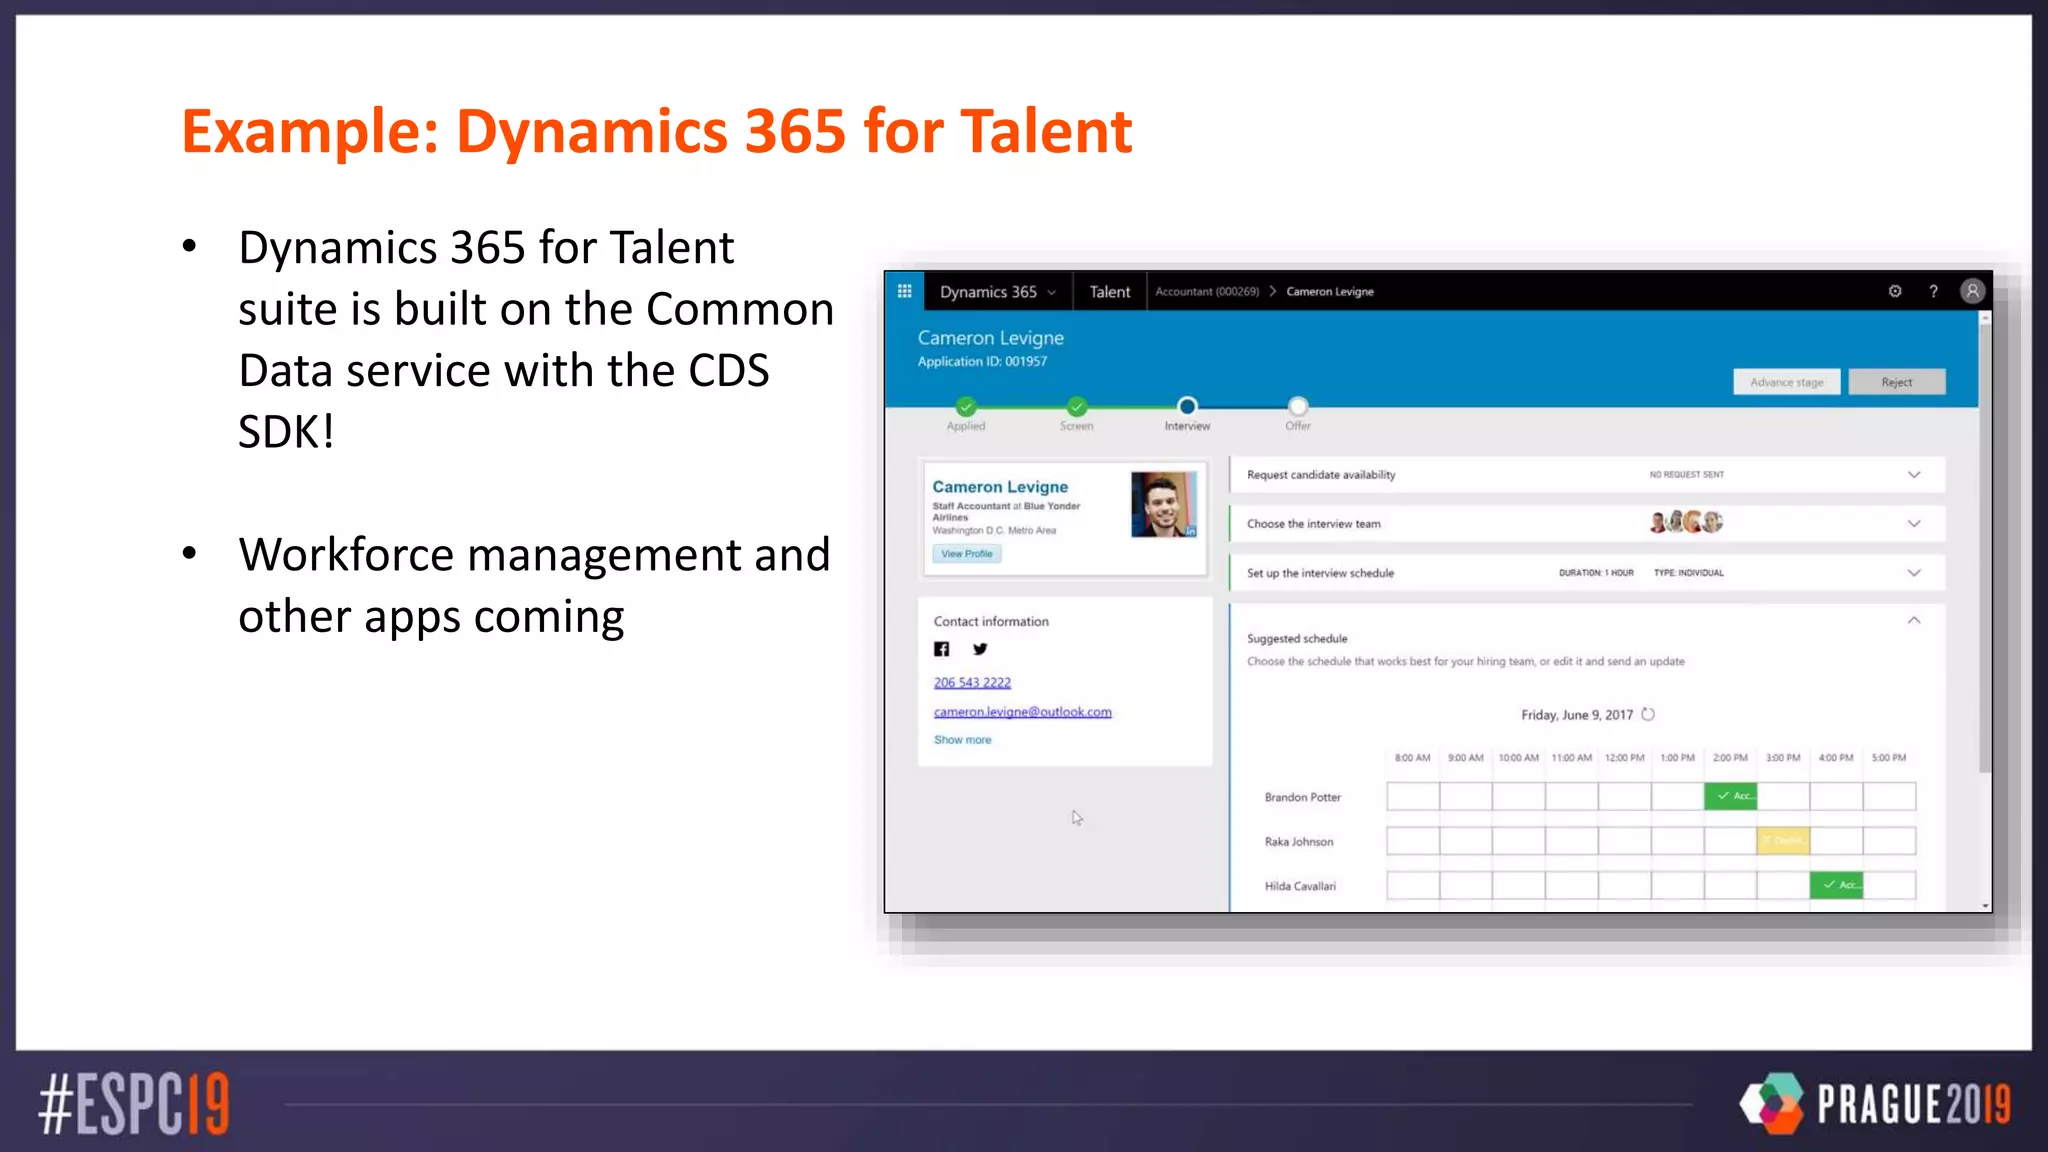Click the scrollbar down arrow
The height and width of the screenshot is (1152, 2048).
[x=1985, y=905]
